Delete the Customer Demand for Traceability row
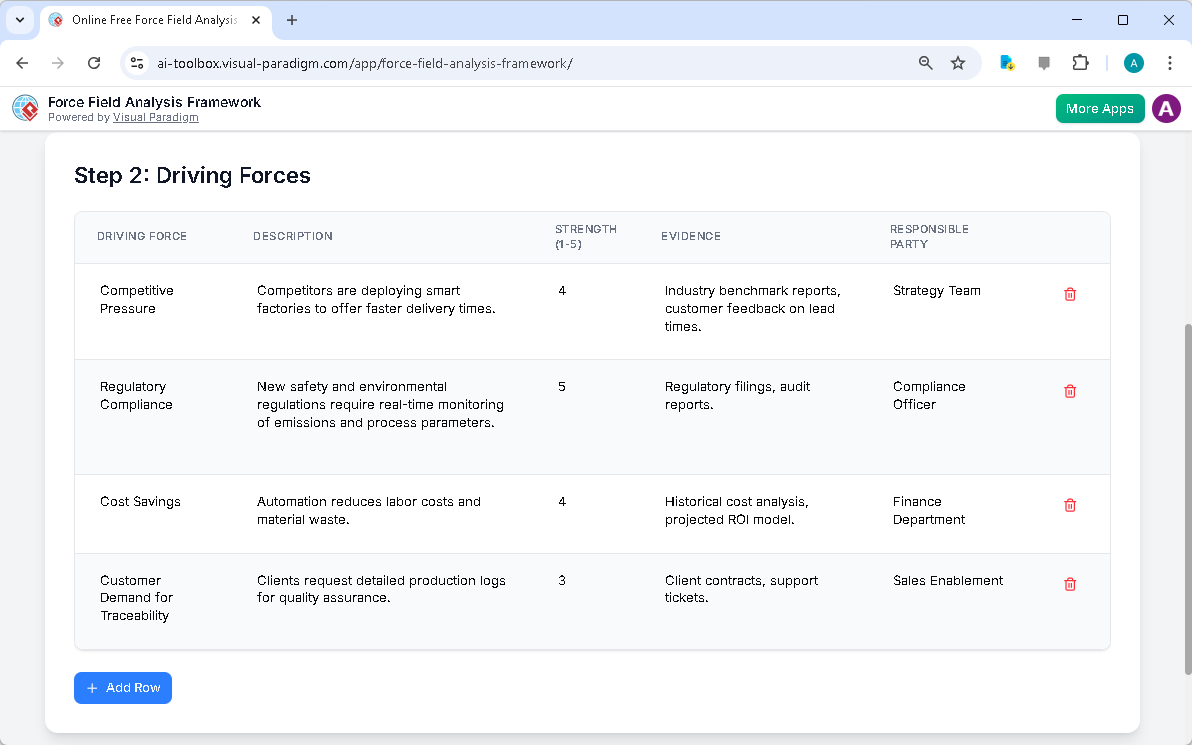Image resolution: width=1192 pixels, height=745 pixels. click(x=1069, y=583)
